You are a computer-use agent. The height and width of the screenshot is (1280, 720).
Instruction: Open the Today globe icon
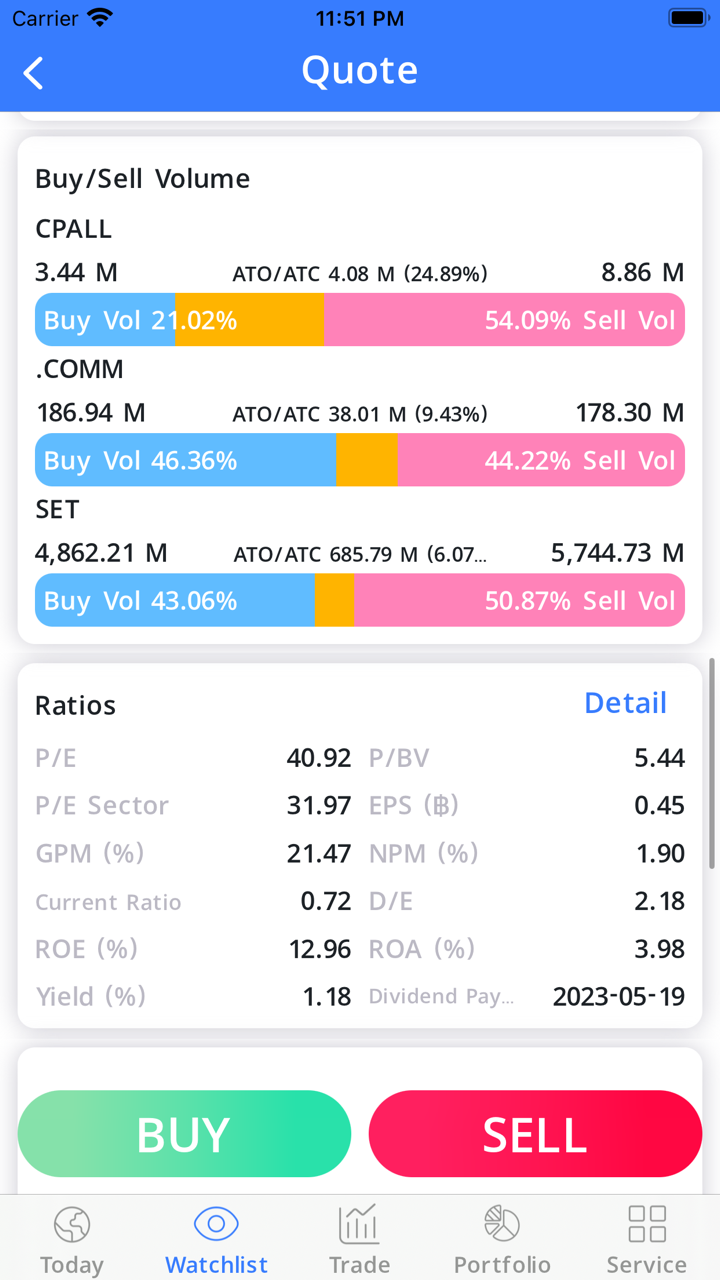click(72, 1224)
